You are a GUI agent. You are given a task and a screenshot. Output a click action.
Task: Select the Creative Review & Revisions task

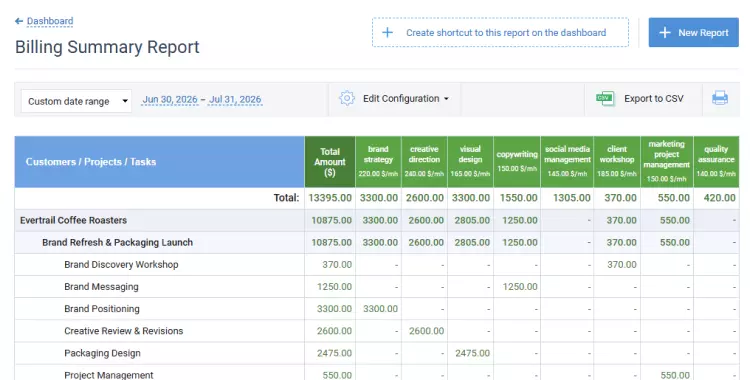(x=123, y=331)
